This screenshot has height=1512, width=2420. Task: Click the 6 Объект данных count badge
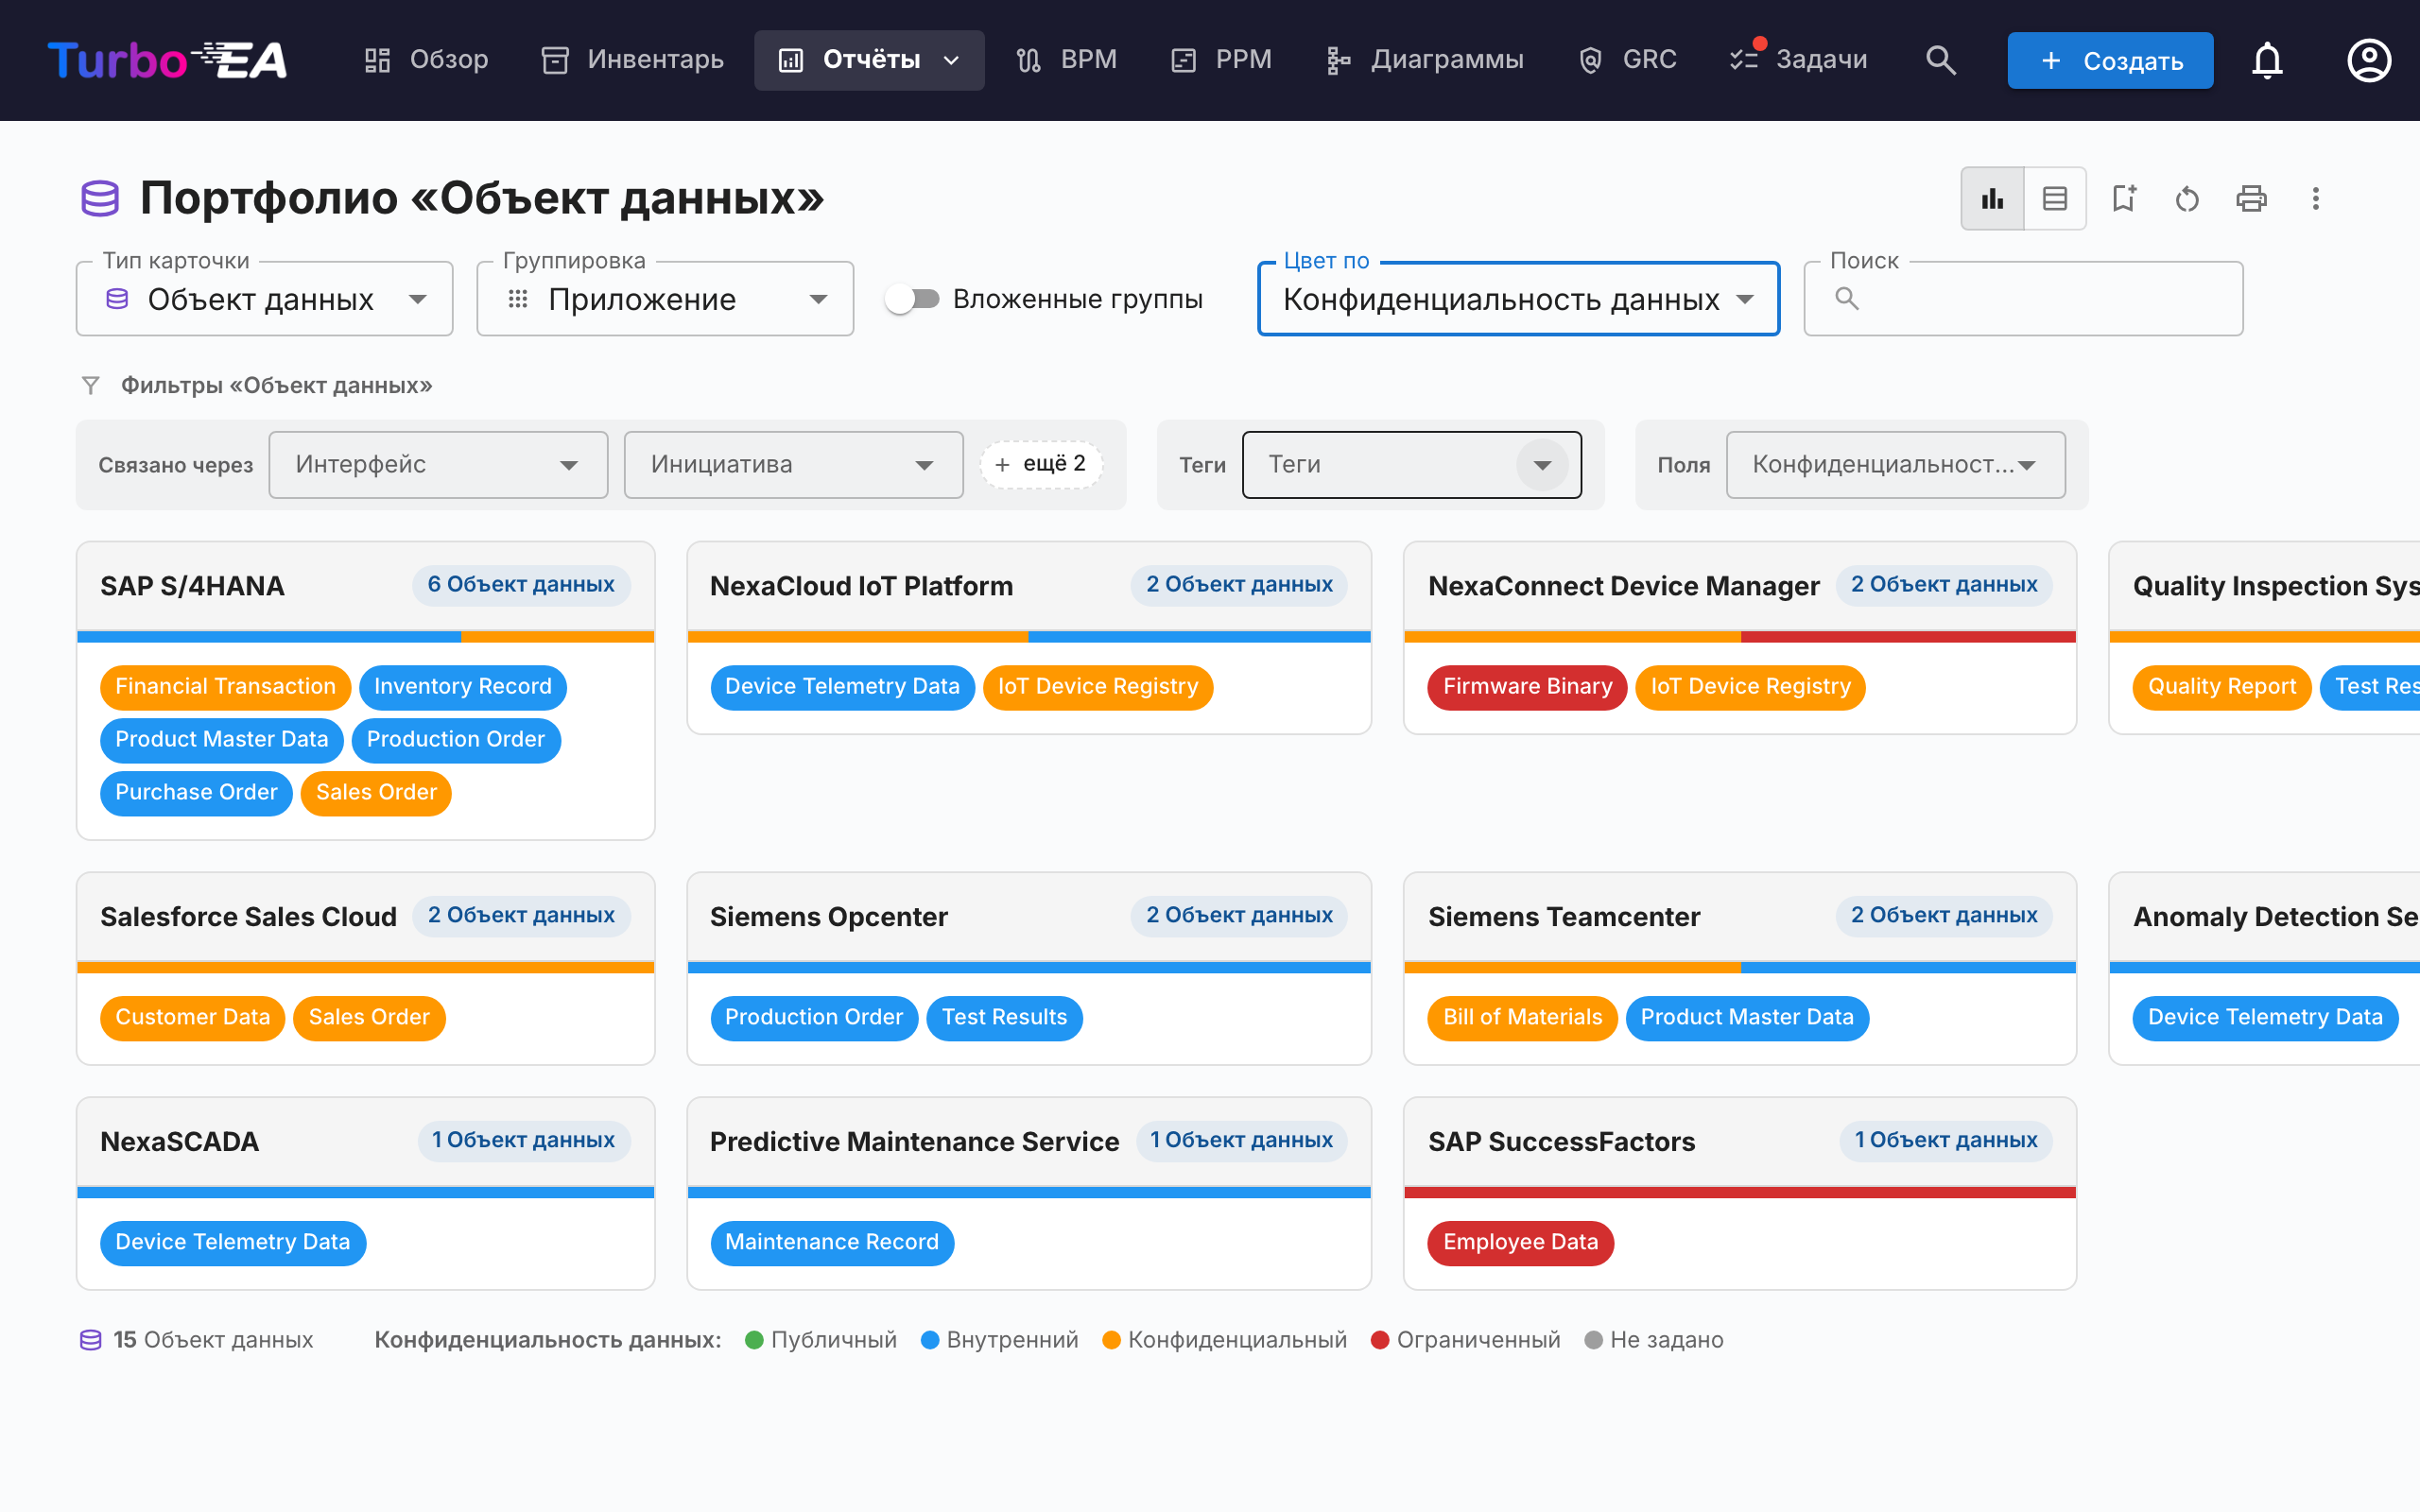[x=521, y=585]
